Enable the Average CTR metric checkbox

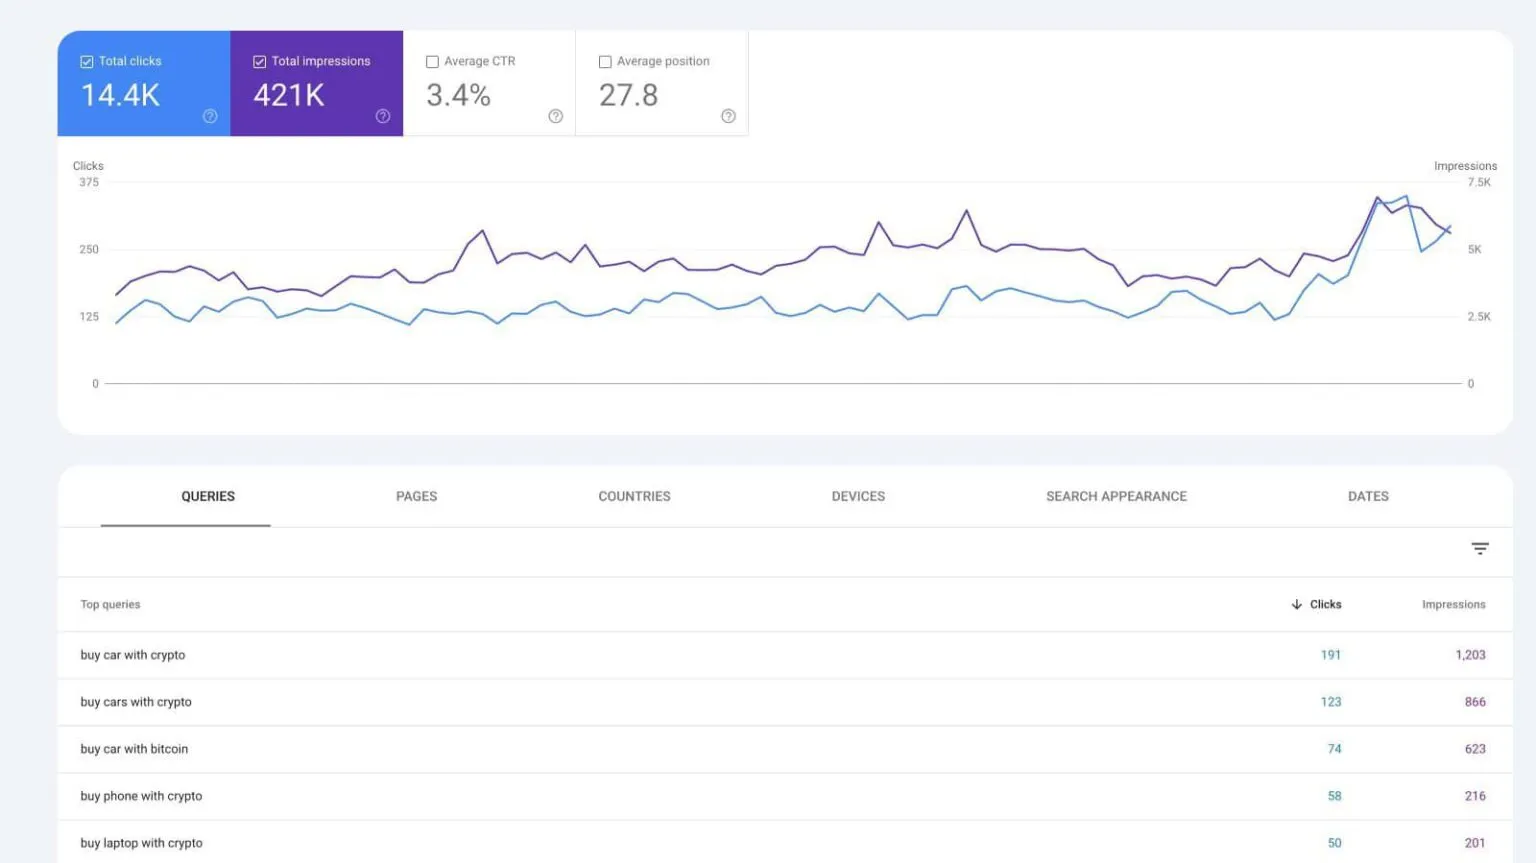point(432,61)
